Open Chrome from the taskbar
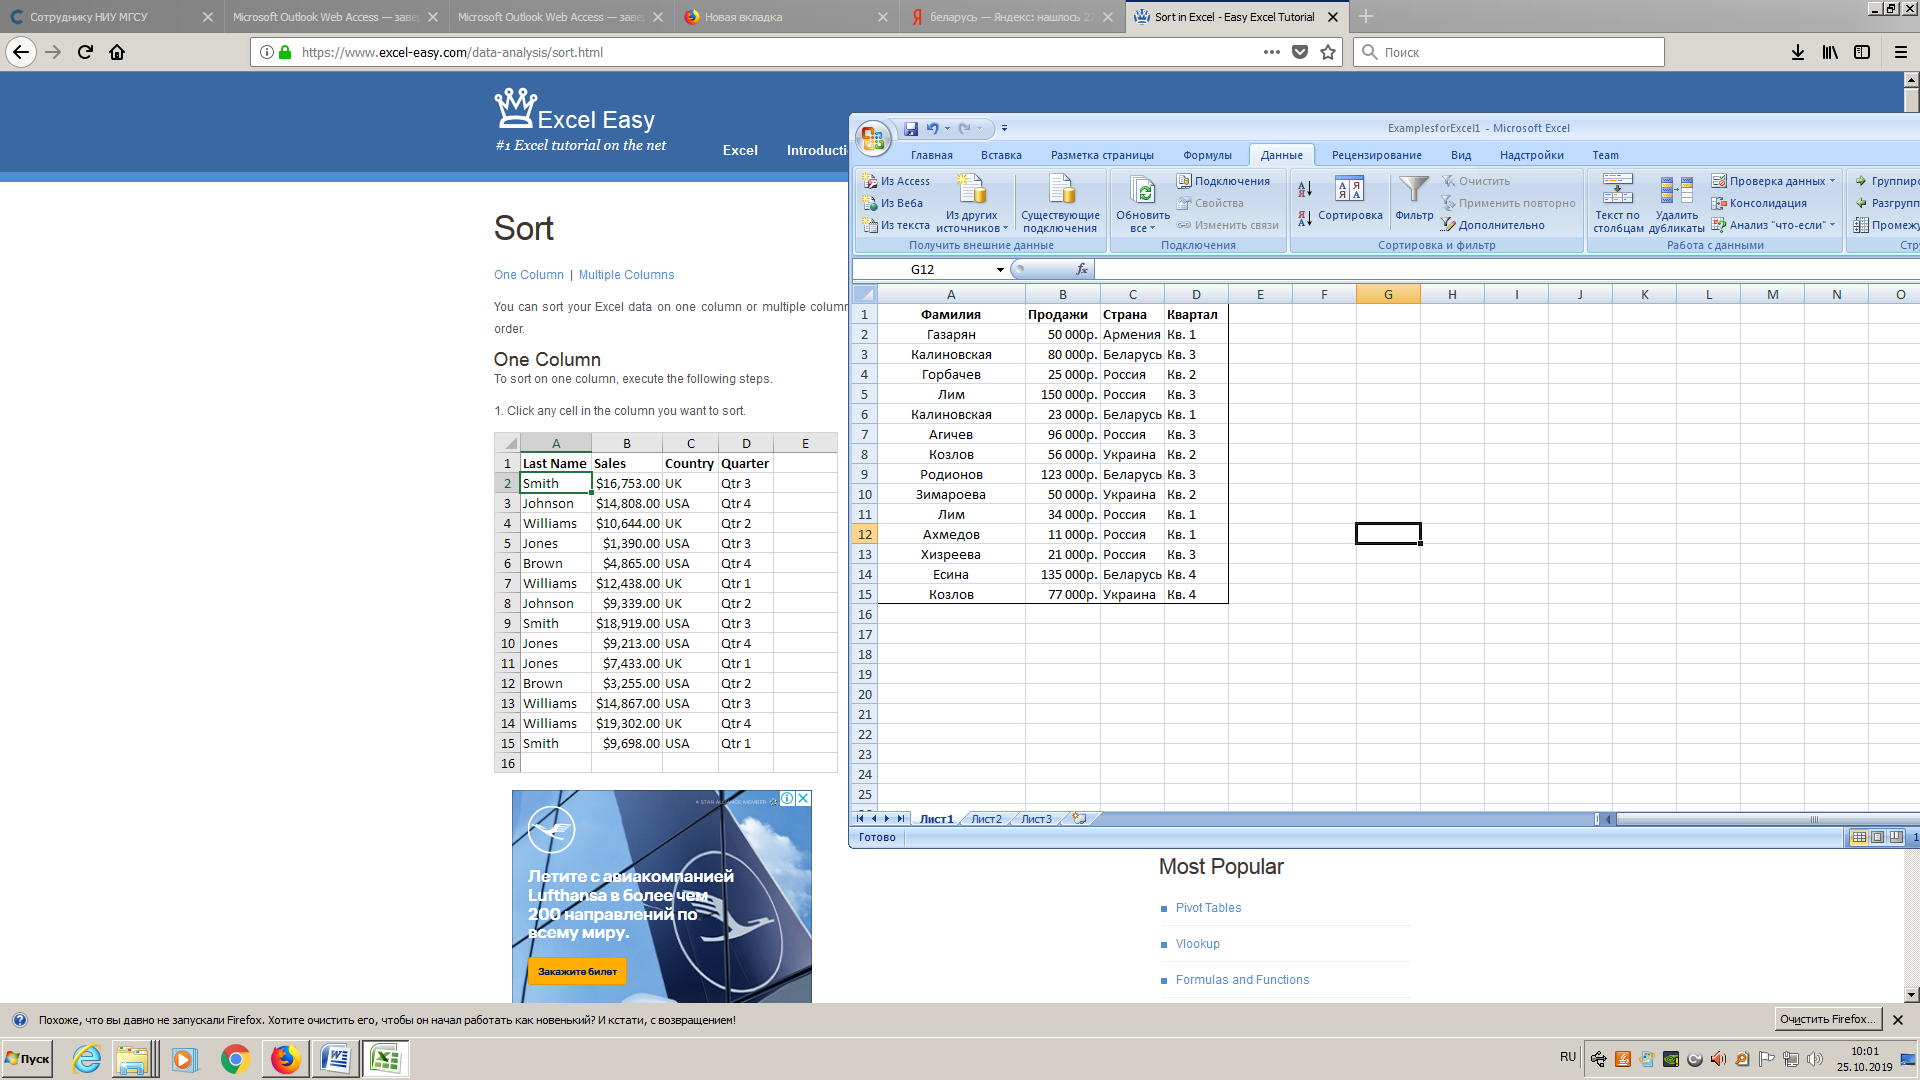Image resolution: width=1920 pixels, height=1080 pixels. pyautogui.click(x=235, y=1059)
